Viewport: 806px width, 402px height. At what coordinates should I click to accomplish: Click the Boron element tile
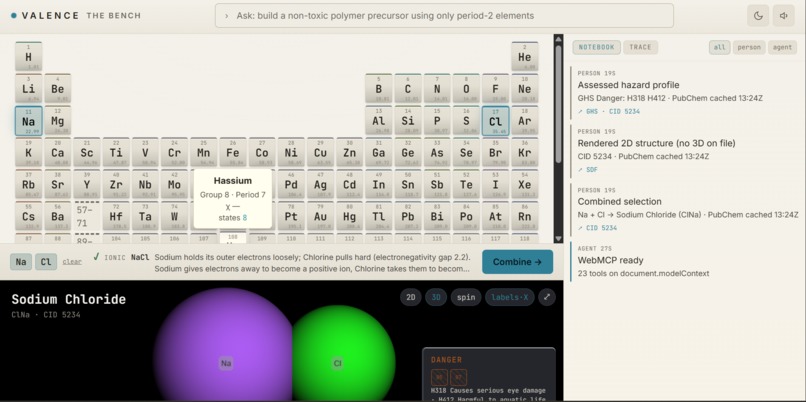[x=379, y=88]
